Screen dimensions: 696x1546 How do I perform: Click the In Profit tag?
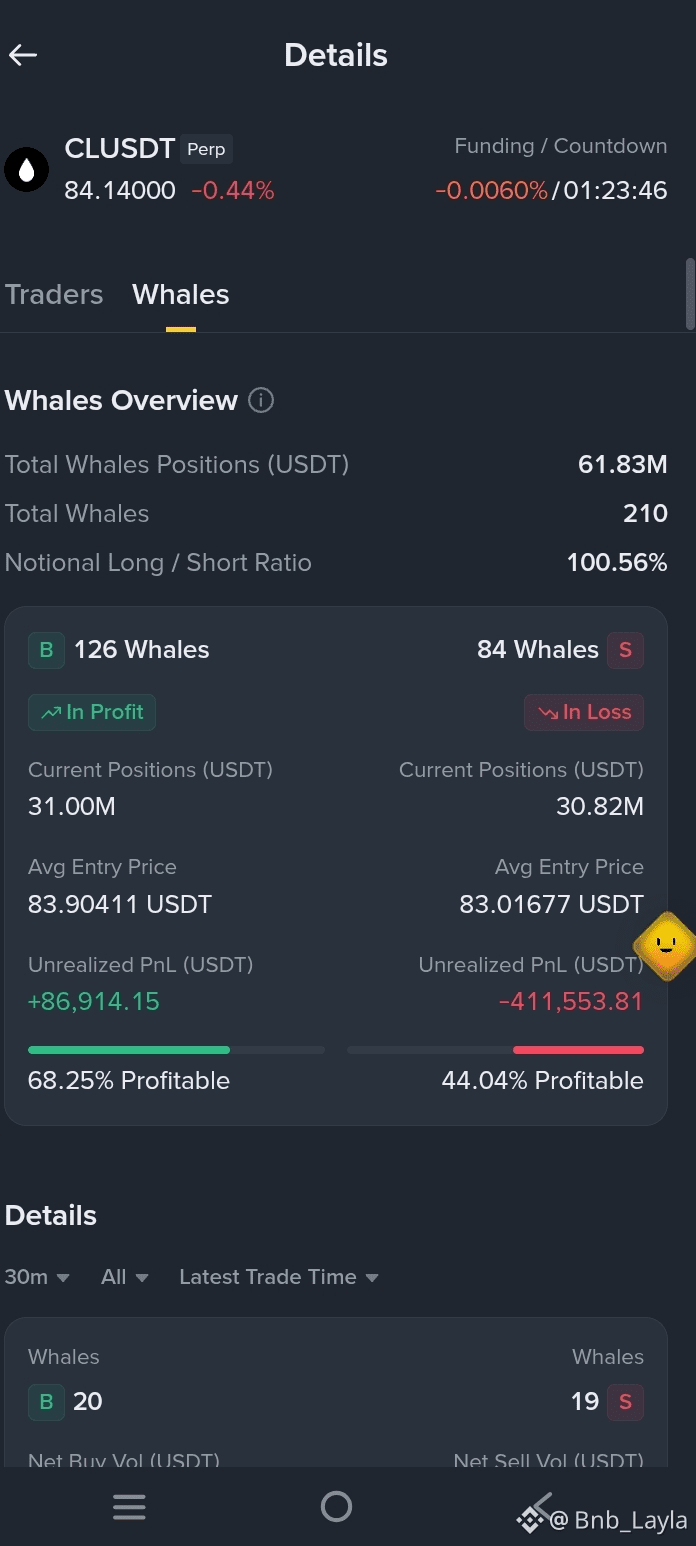[92, 712]
